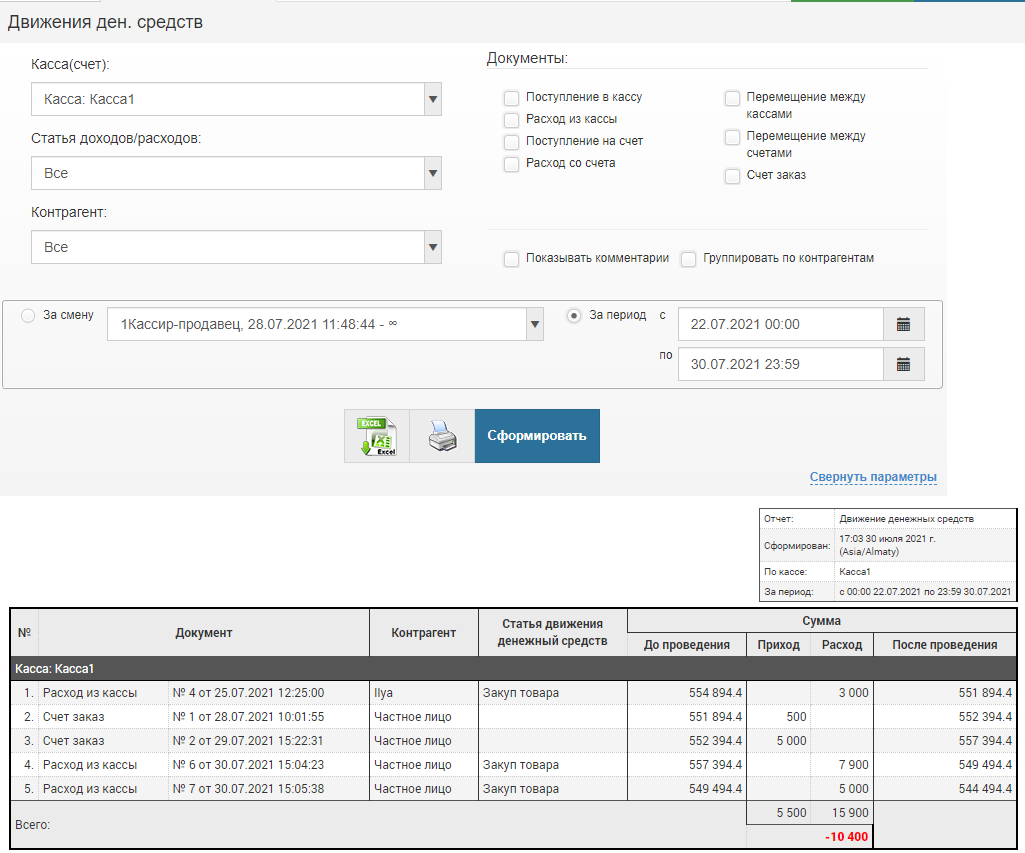Export the report to Excel
This screenshot has width=1025, height=853.
coord(377,436)
